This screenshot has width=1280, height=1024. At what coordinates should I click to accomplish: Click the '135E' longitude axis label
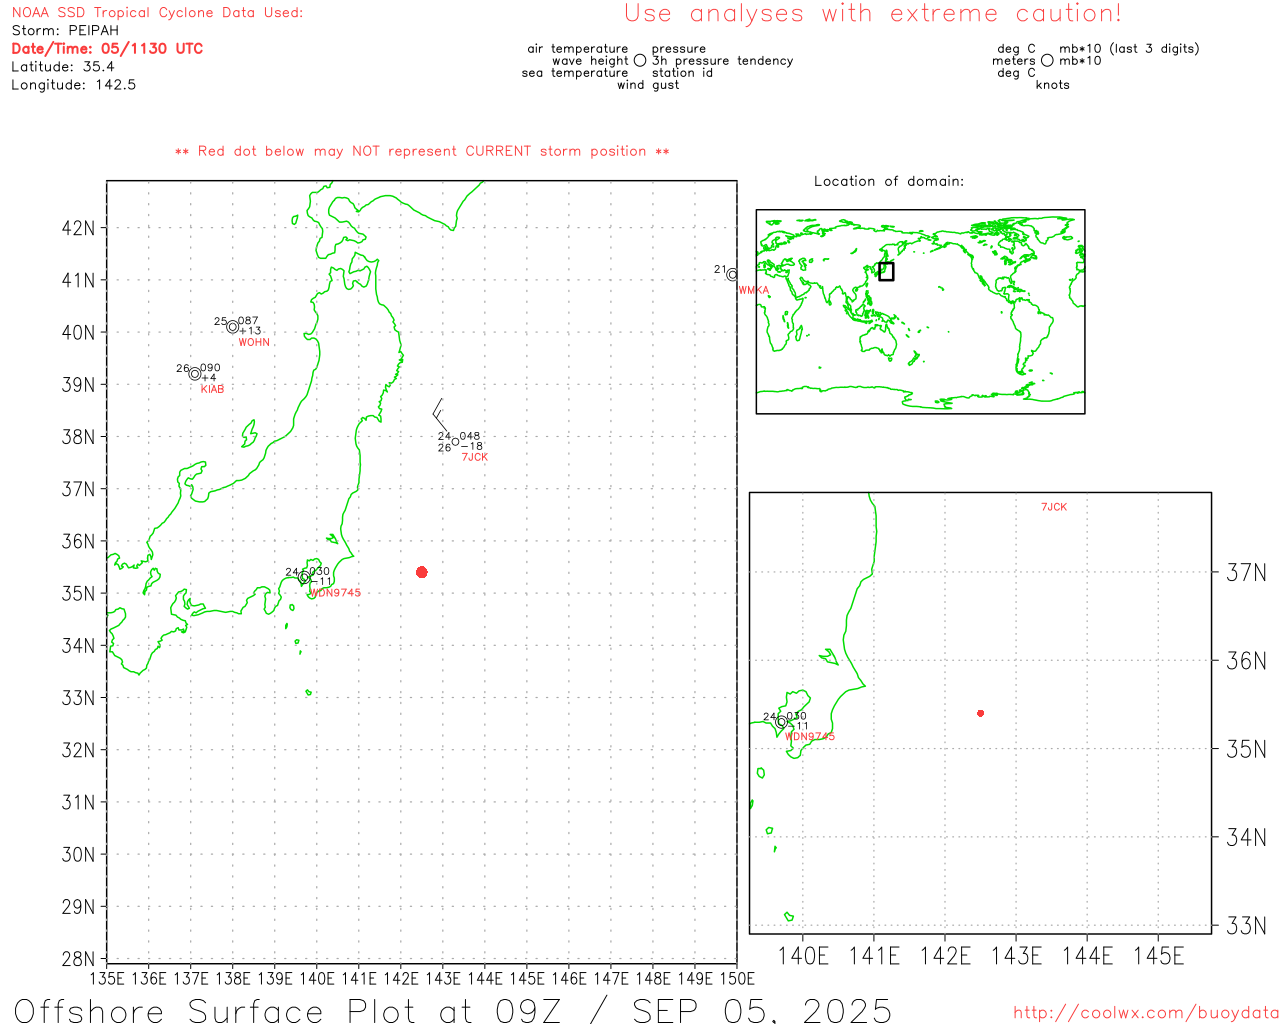(108, 978)
